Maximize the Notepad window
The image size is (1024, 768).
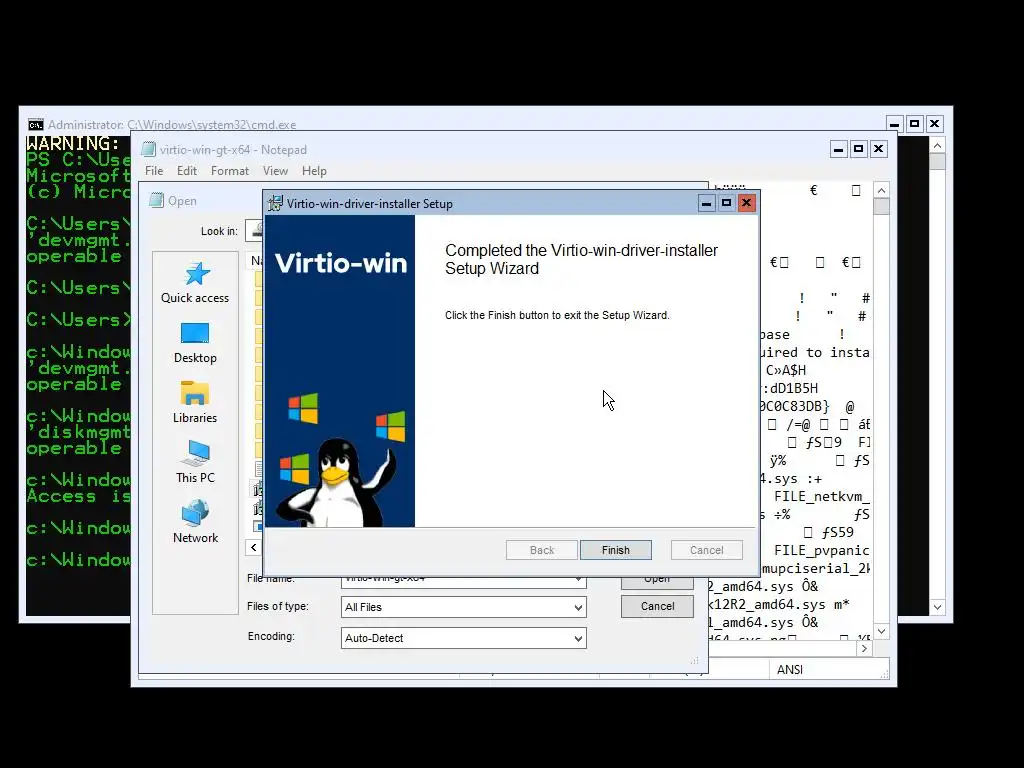858,149
